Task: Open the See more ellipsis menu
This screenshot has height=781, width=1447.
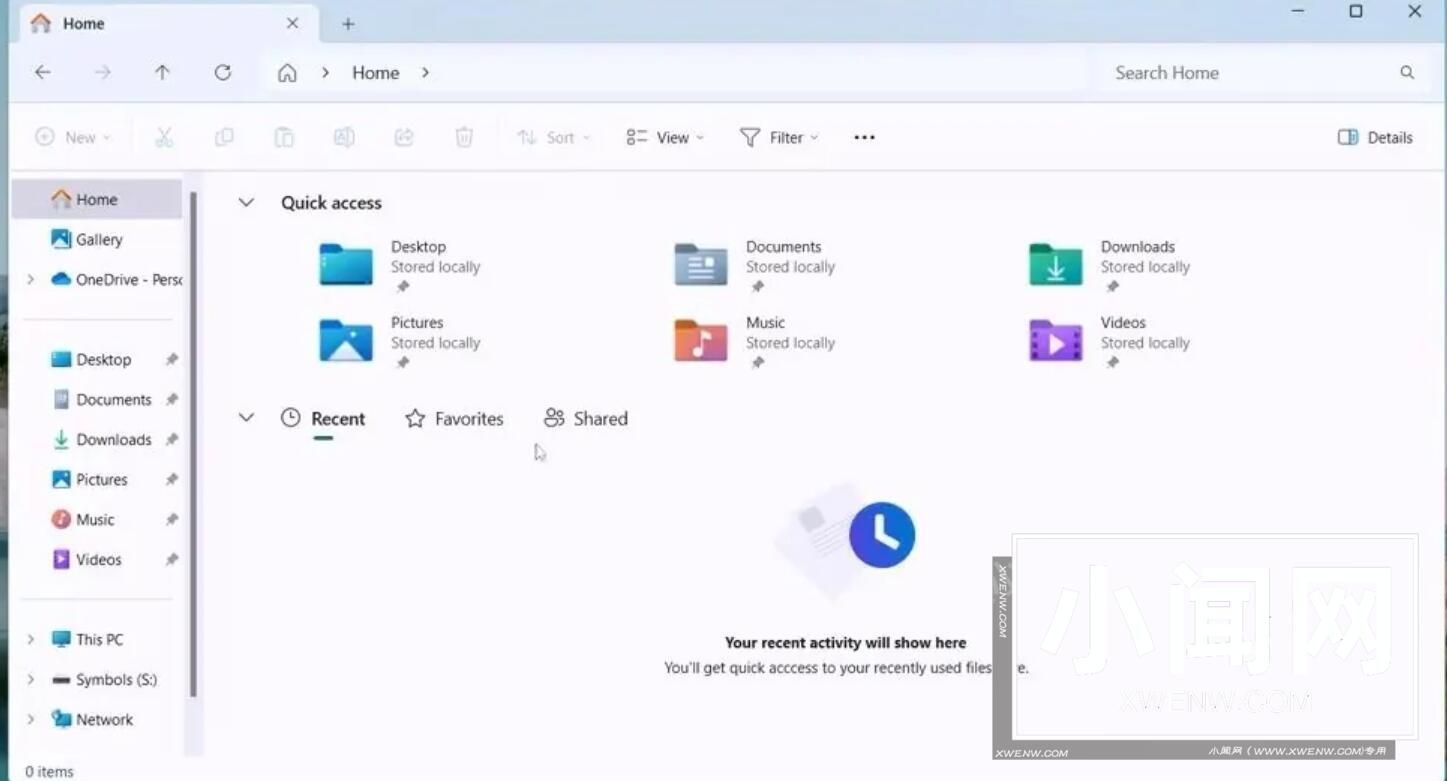Action: (x=865, y=137)
